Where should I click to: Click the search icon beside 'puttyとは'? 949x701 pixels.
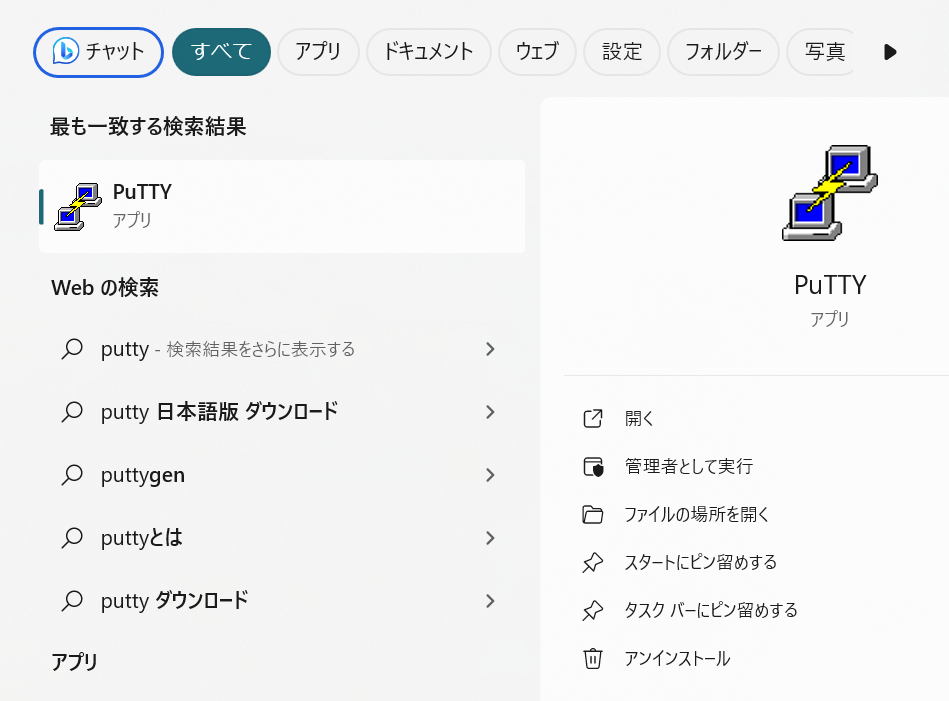tap(72, 538)
